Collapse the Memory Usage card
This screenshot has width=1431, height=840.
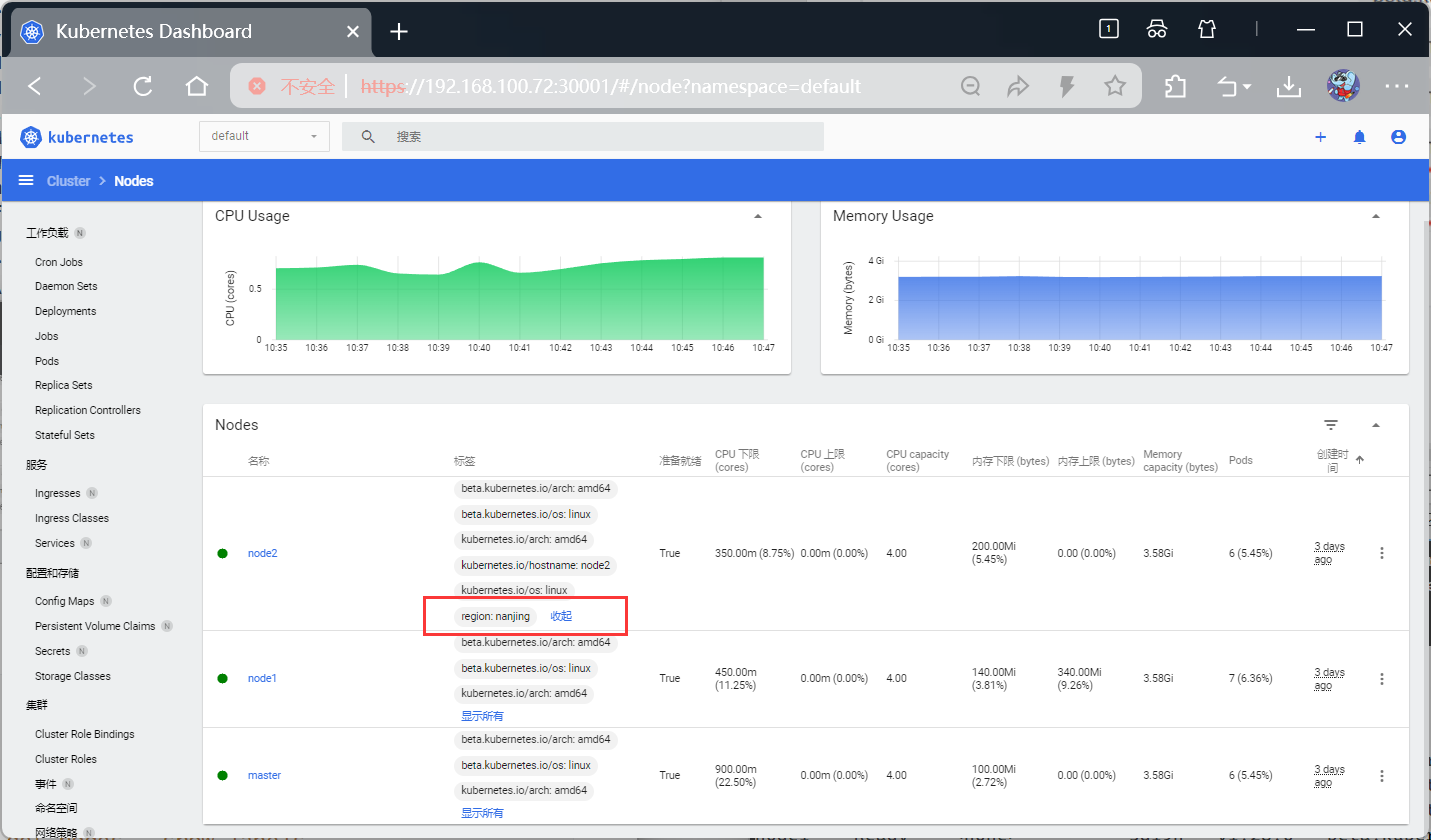[1376, 216]
